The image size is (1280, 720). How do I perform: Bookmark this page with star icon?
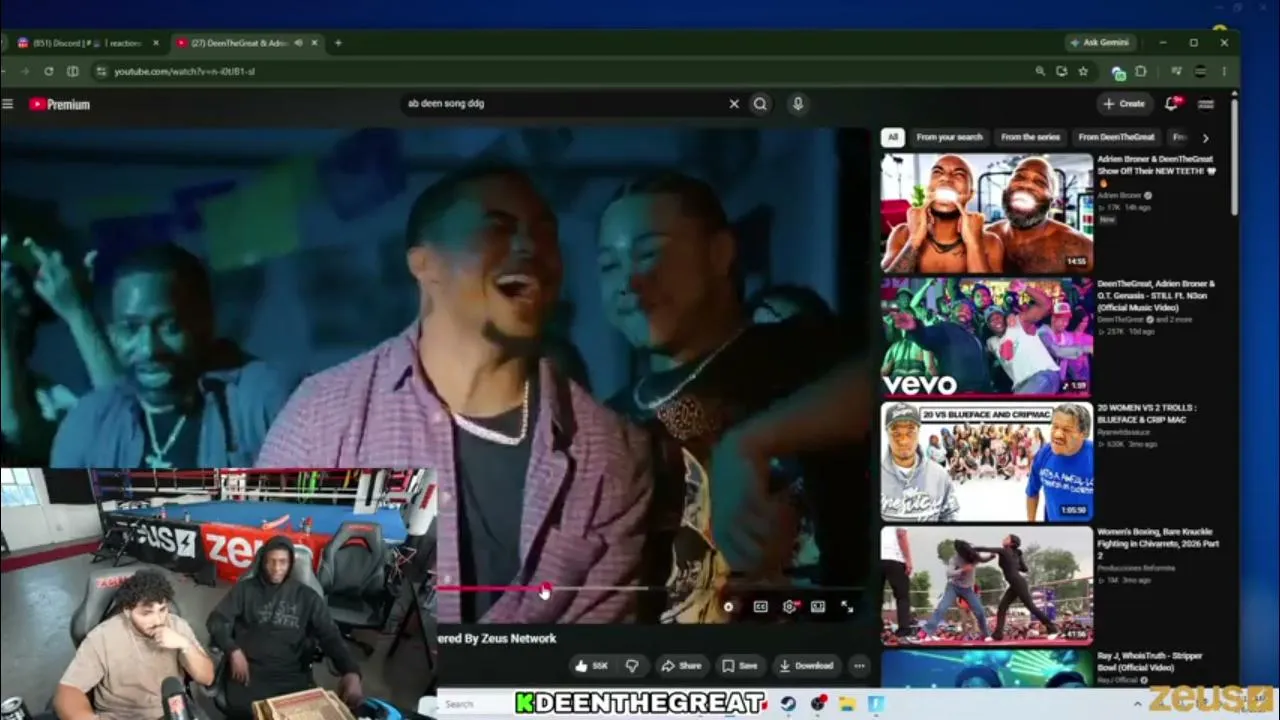[x=1083, y=72]
